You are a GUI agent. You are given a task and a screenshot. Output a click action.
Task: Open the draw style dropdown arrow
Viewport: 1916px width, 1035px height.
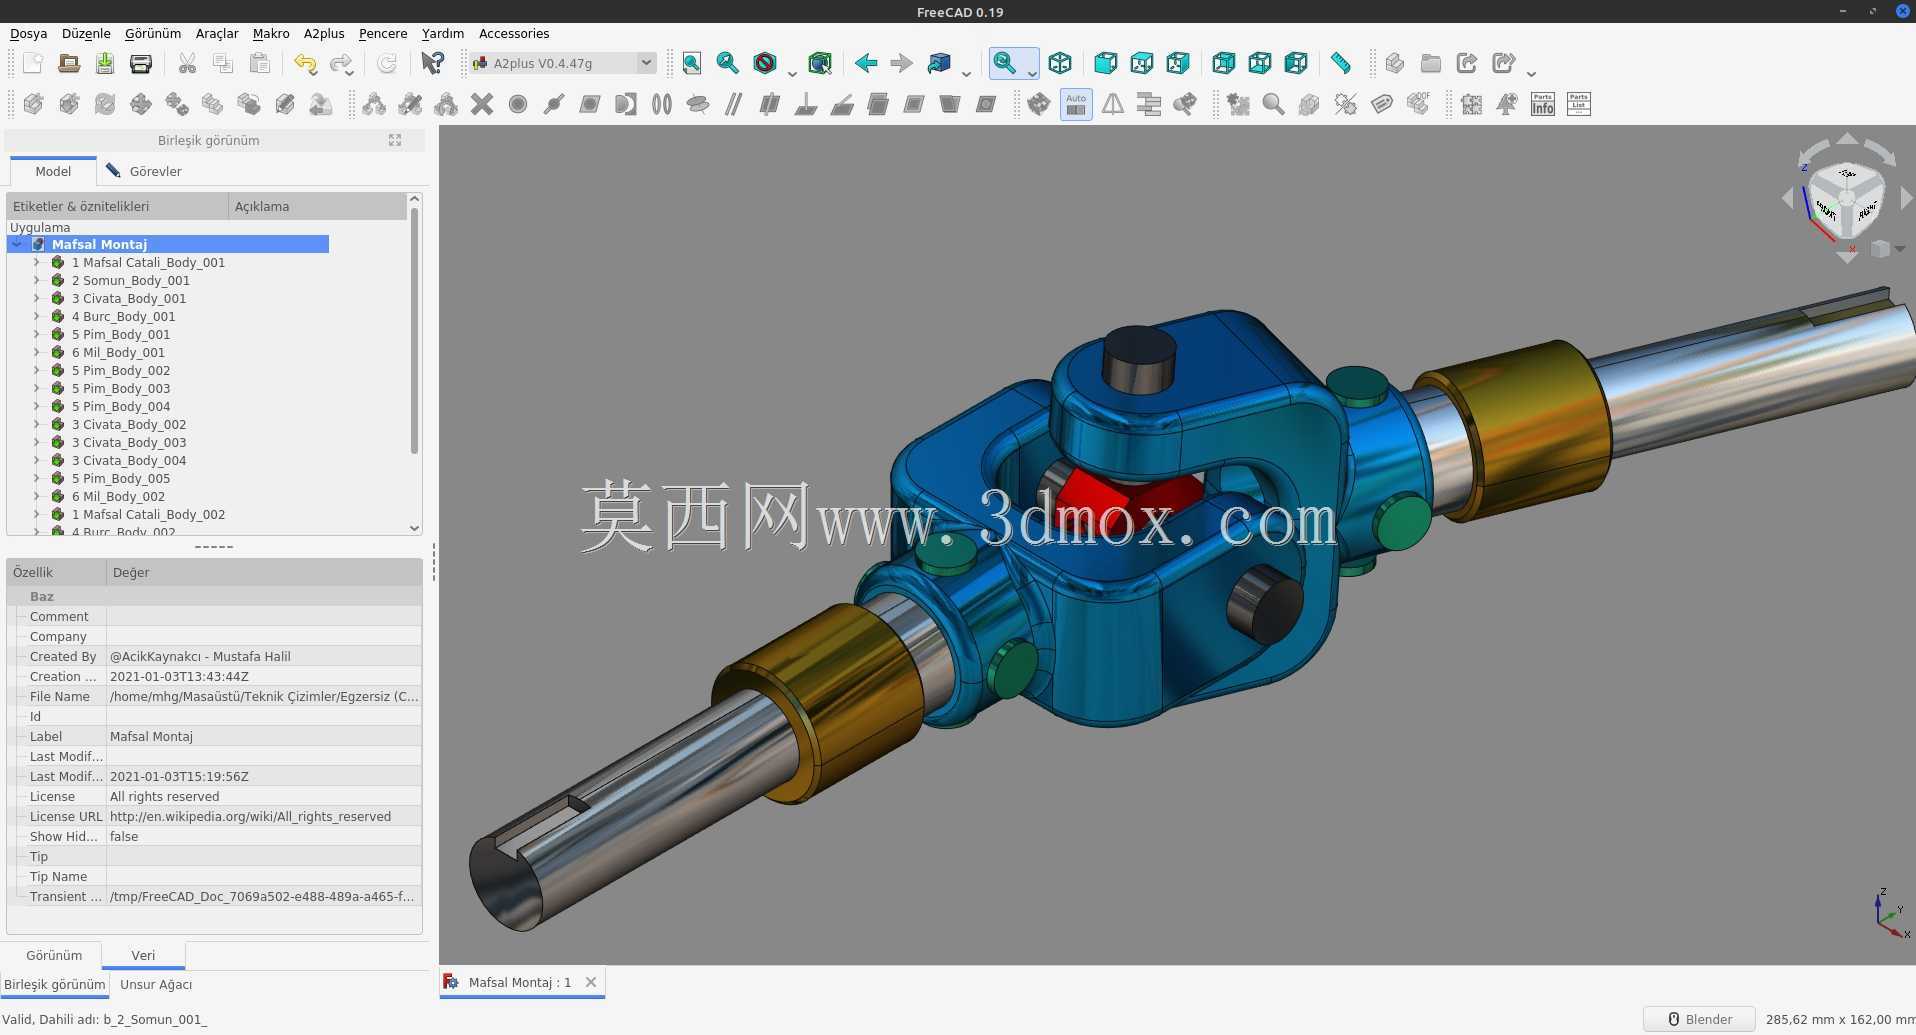791,72
